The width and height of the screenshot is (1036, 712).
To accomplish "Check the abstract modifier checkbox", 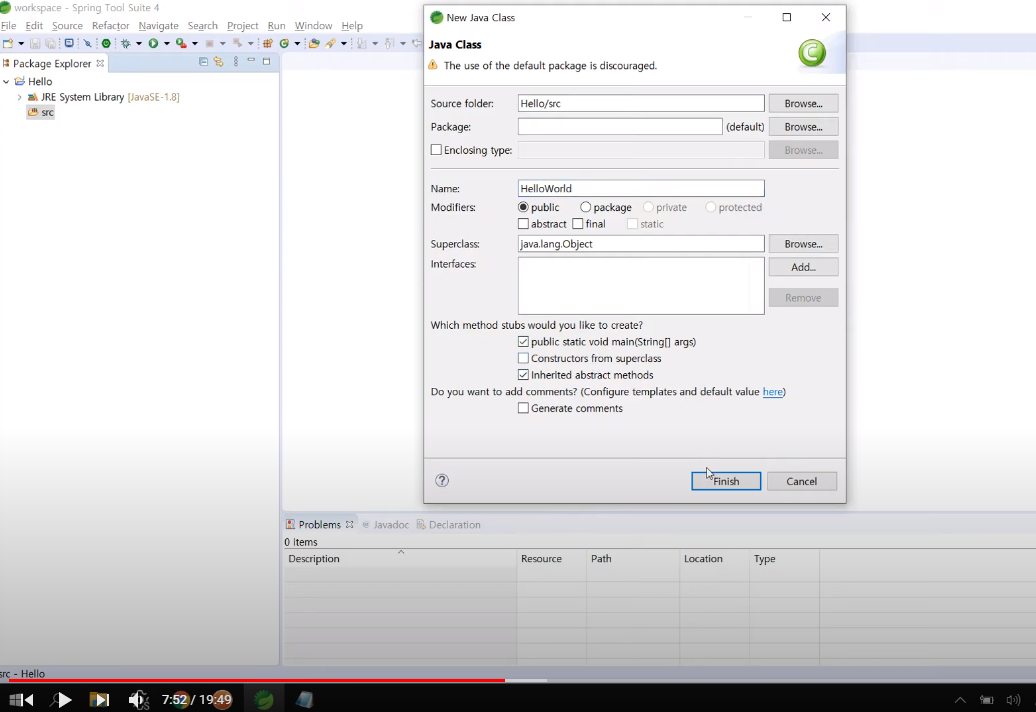I will pos(523,224).
